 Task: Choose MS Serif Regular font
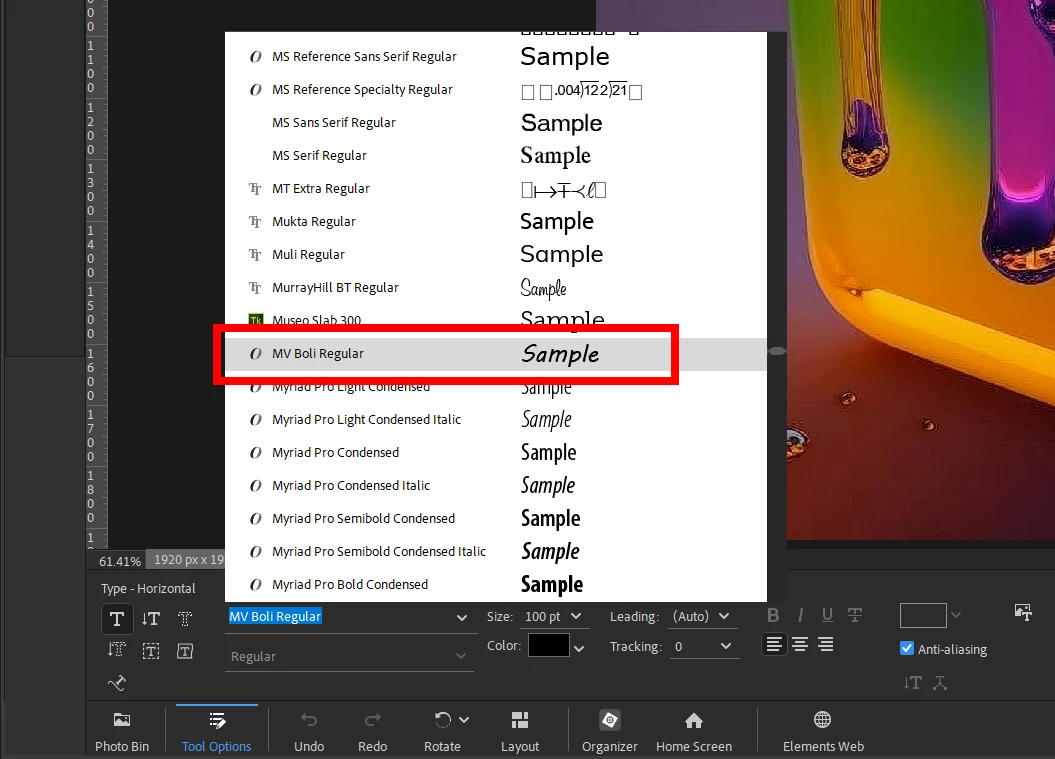click(x=496, y=155)
